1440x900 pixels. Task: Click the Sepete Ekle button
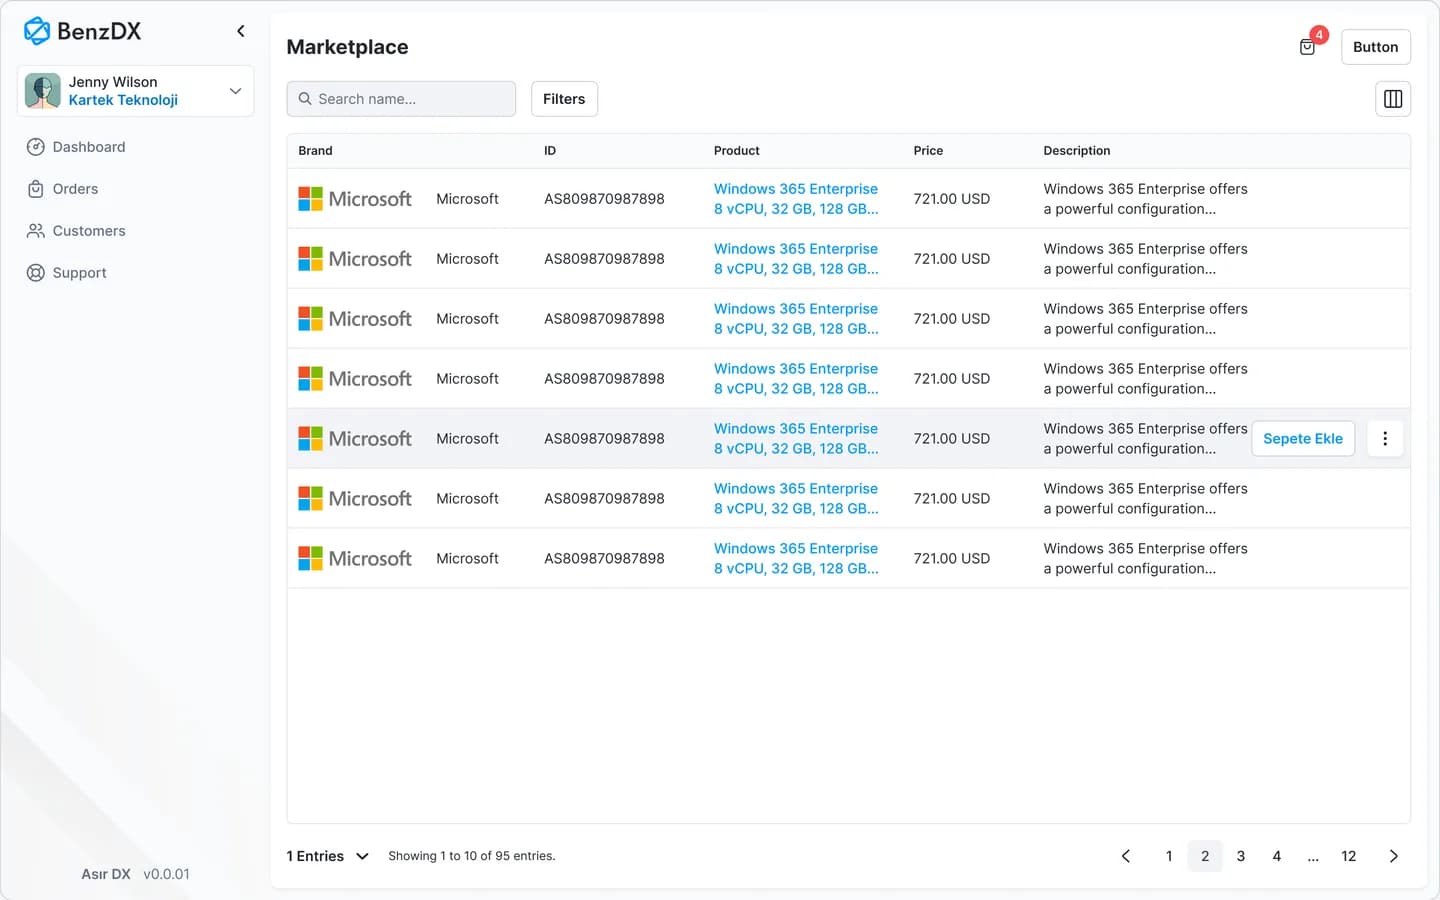coord(1303,439)
